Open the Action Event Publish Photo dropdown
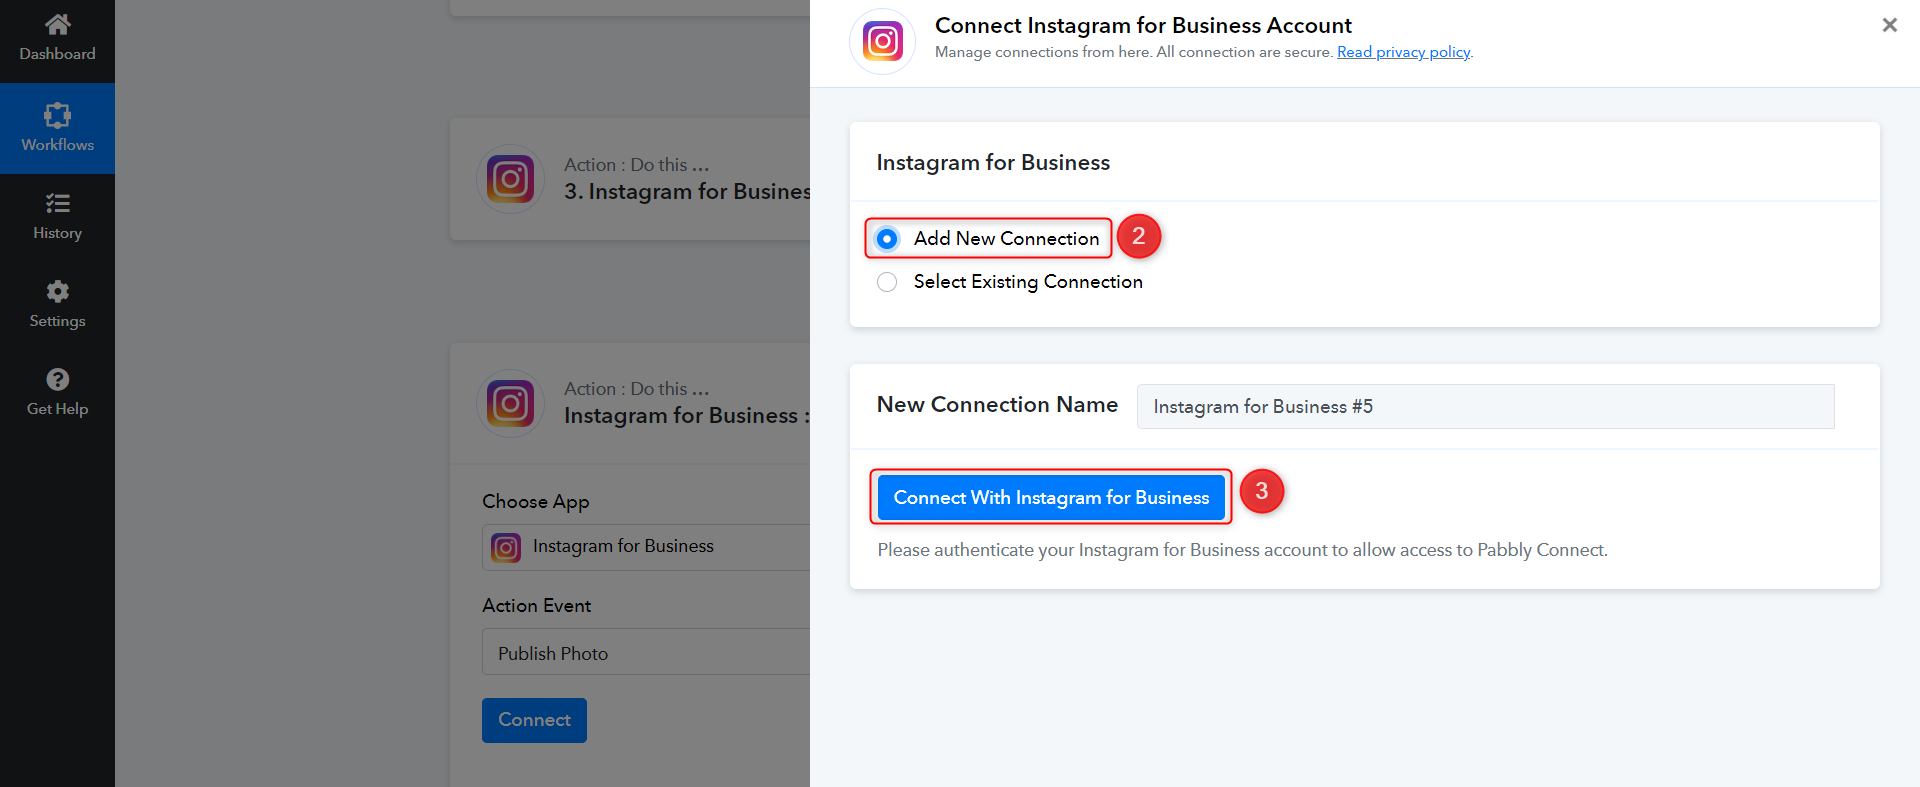Image resolution: width=1920 pixels, height=787 pixels. click(x=646, y=652)
